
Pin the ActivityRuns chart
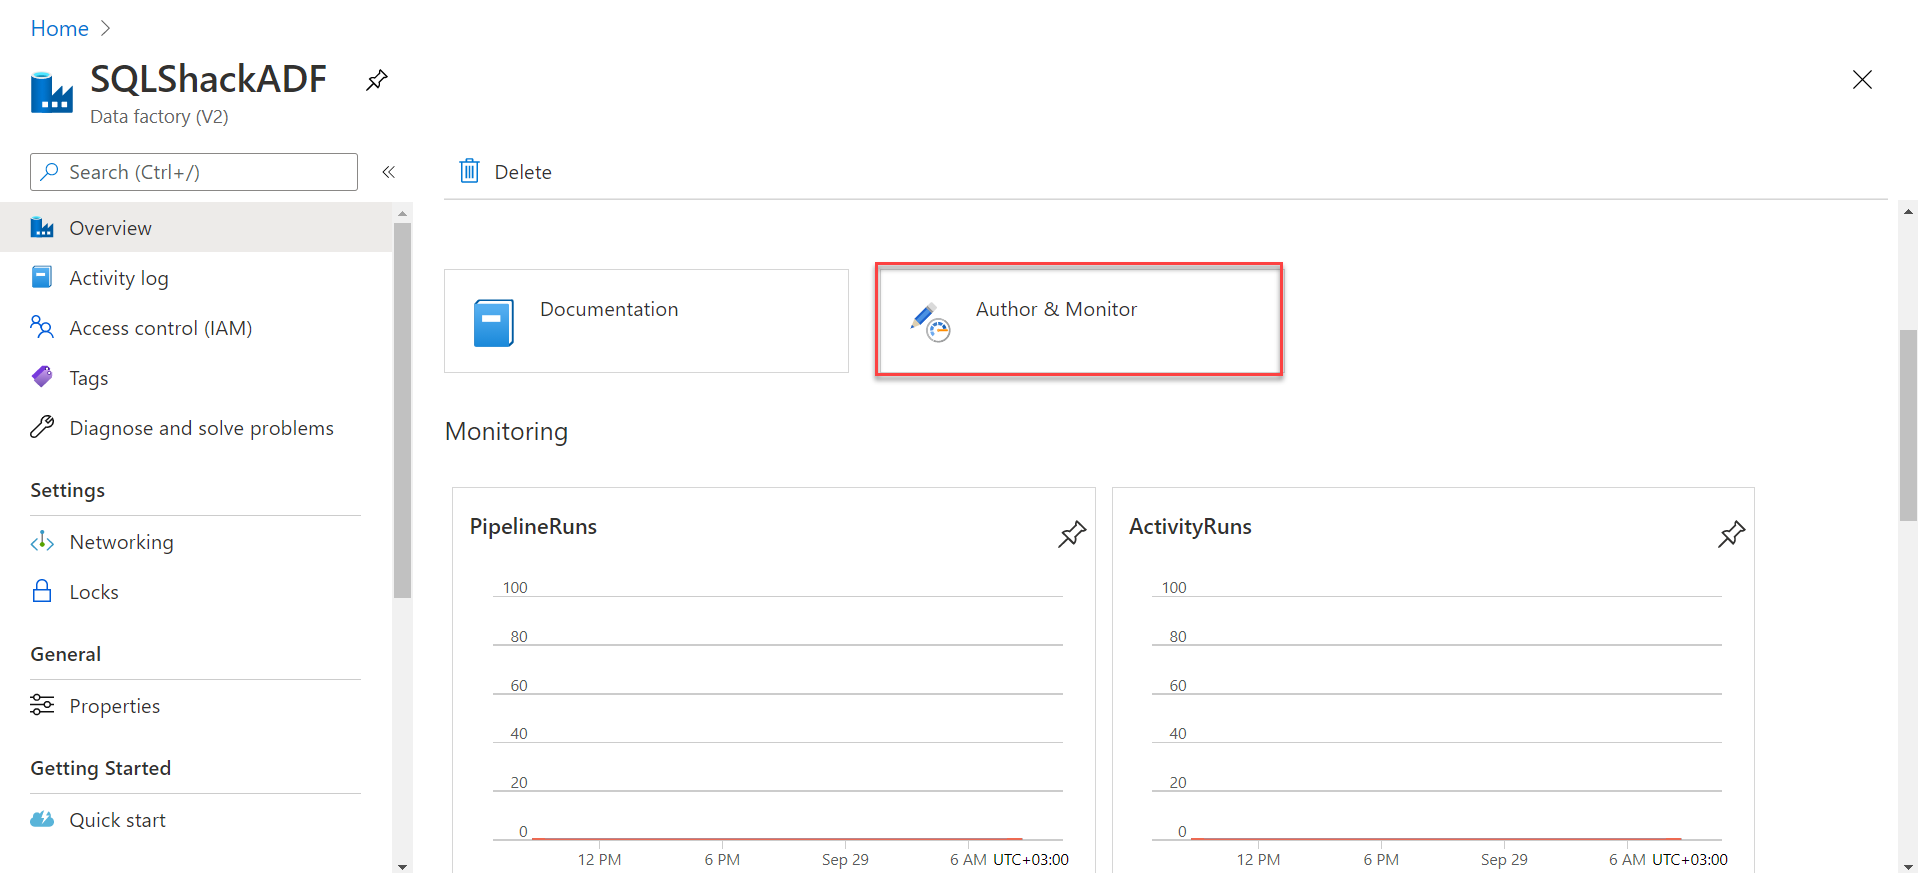[1730, 534]
